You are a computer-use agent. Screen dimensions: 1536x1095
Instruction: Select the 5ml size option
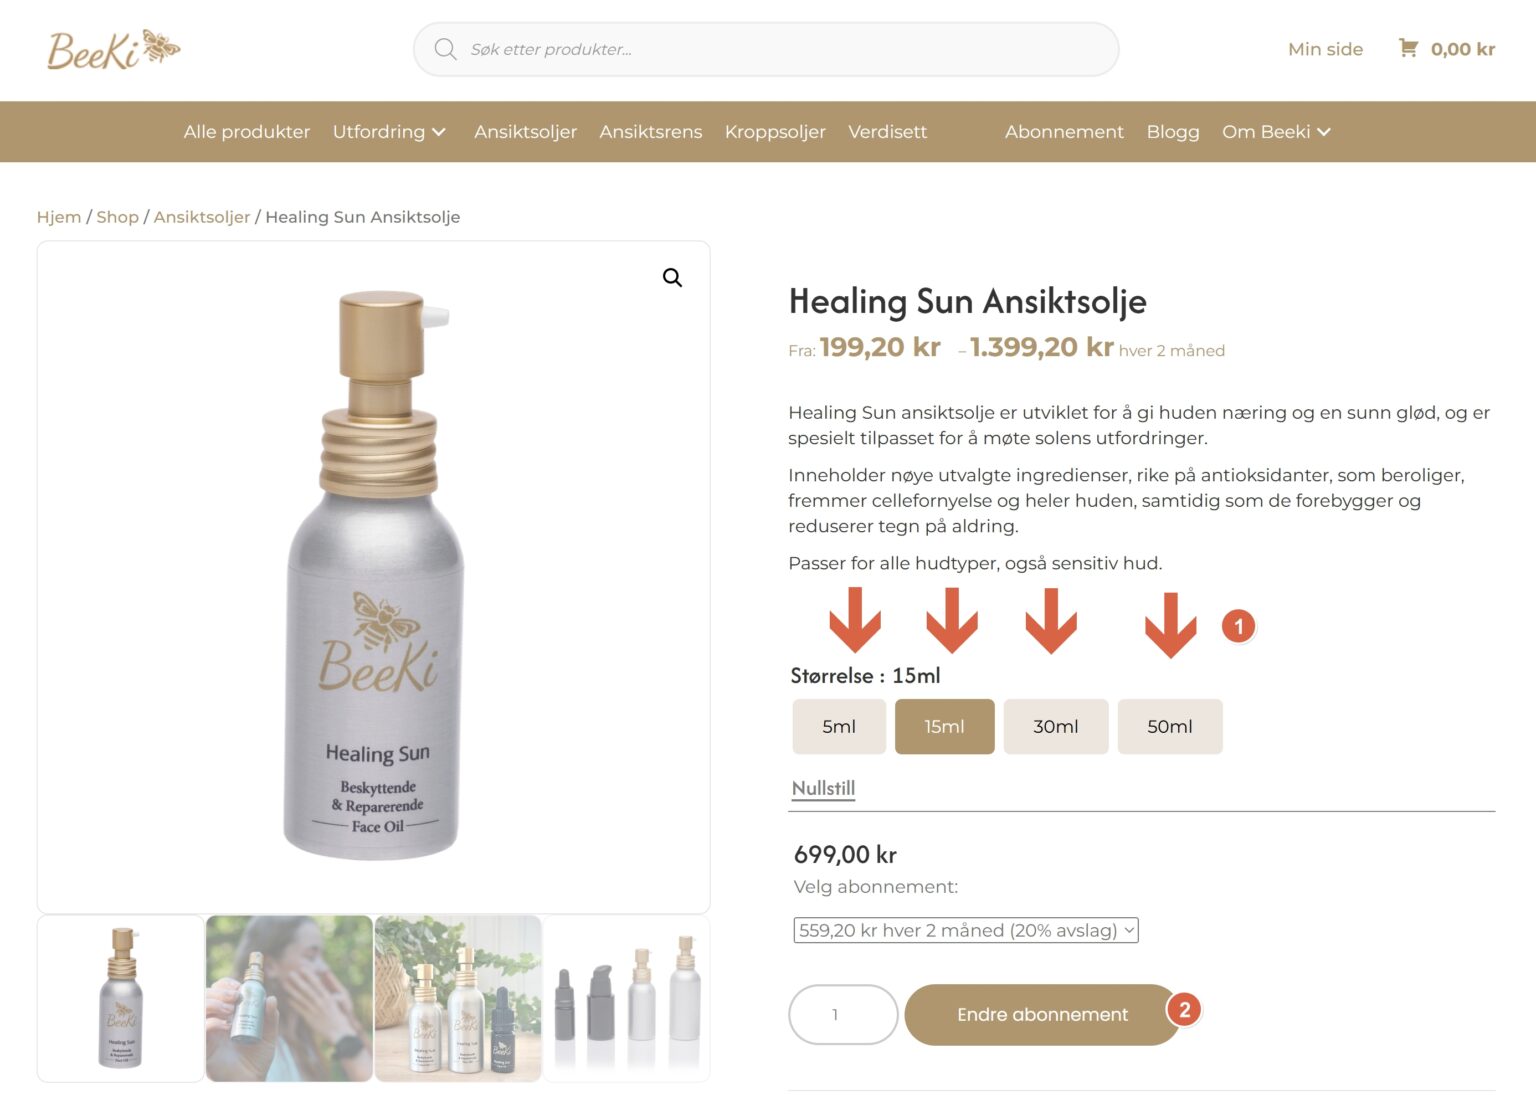[x=839, y=726]
